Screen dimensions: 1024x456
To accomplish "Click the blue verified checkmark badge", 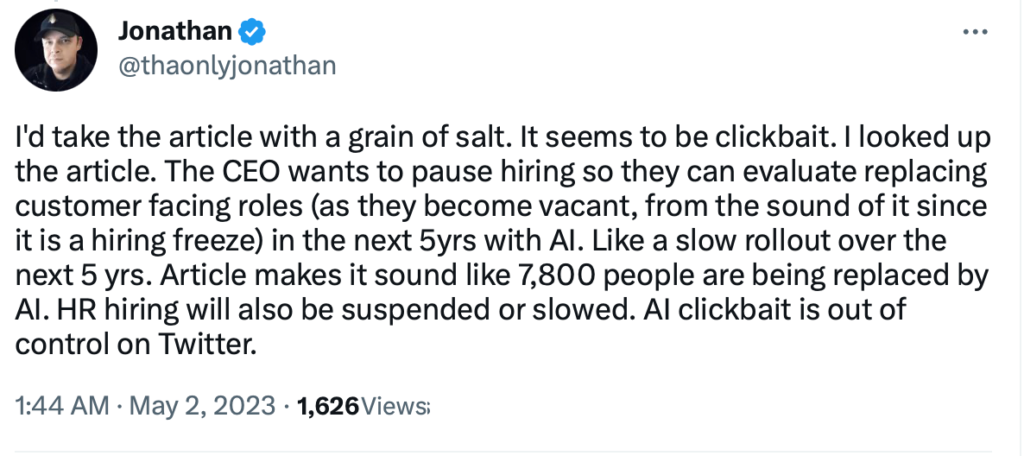I will click(x=252, y=31).
